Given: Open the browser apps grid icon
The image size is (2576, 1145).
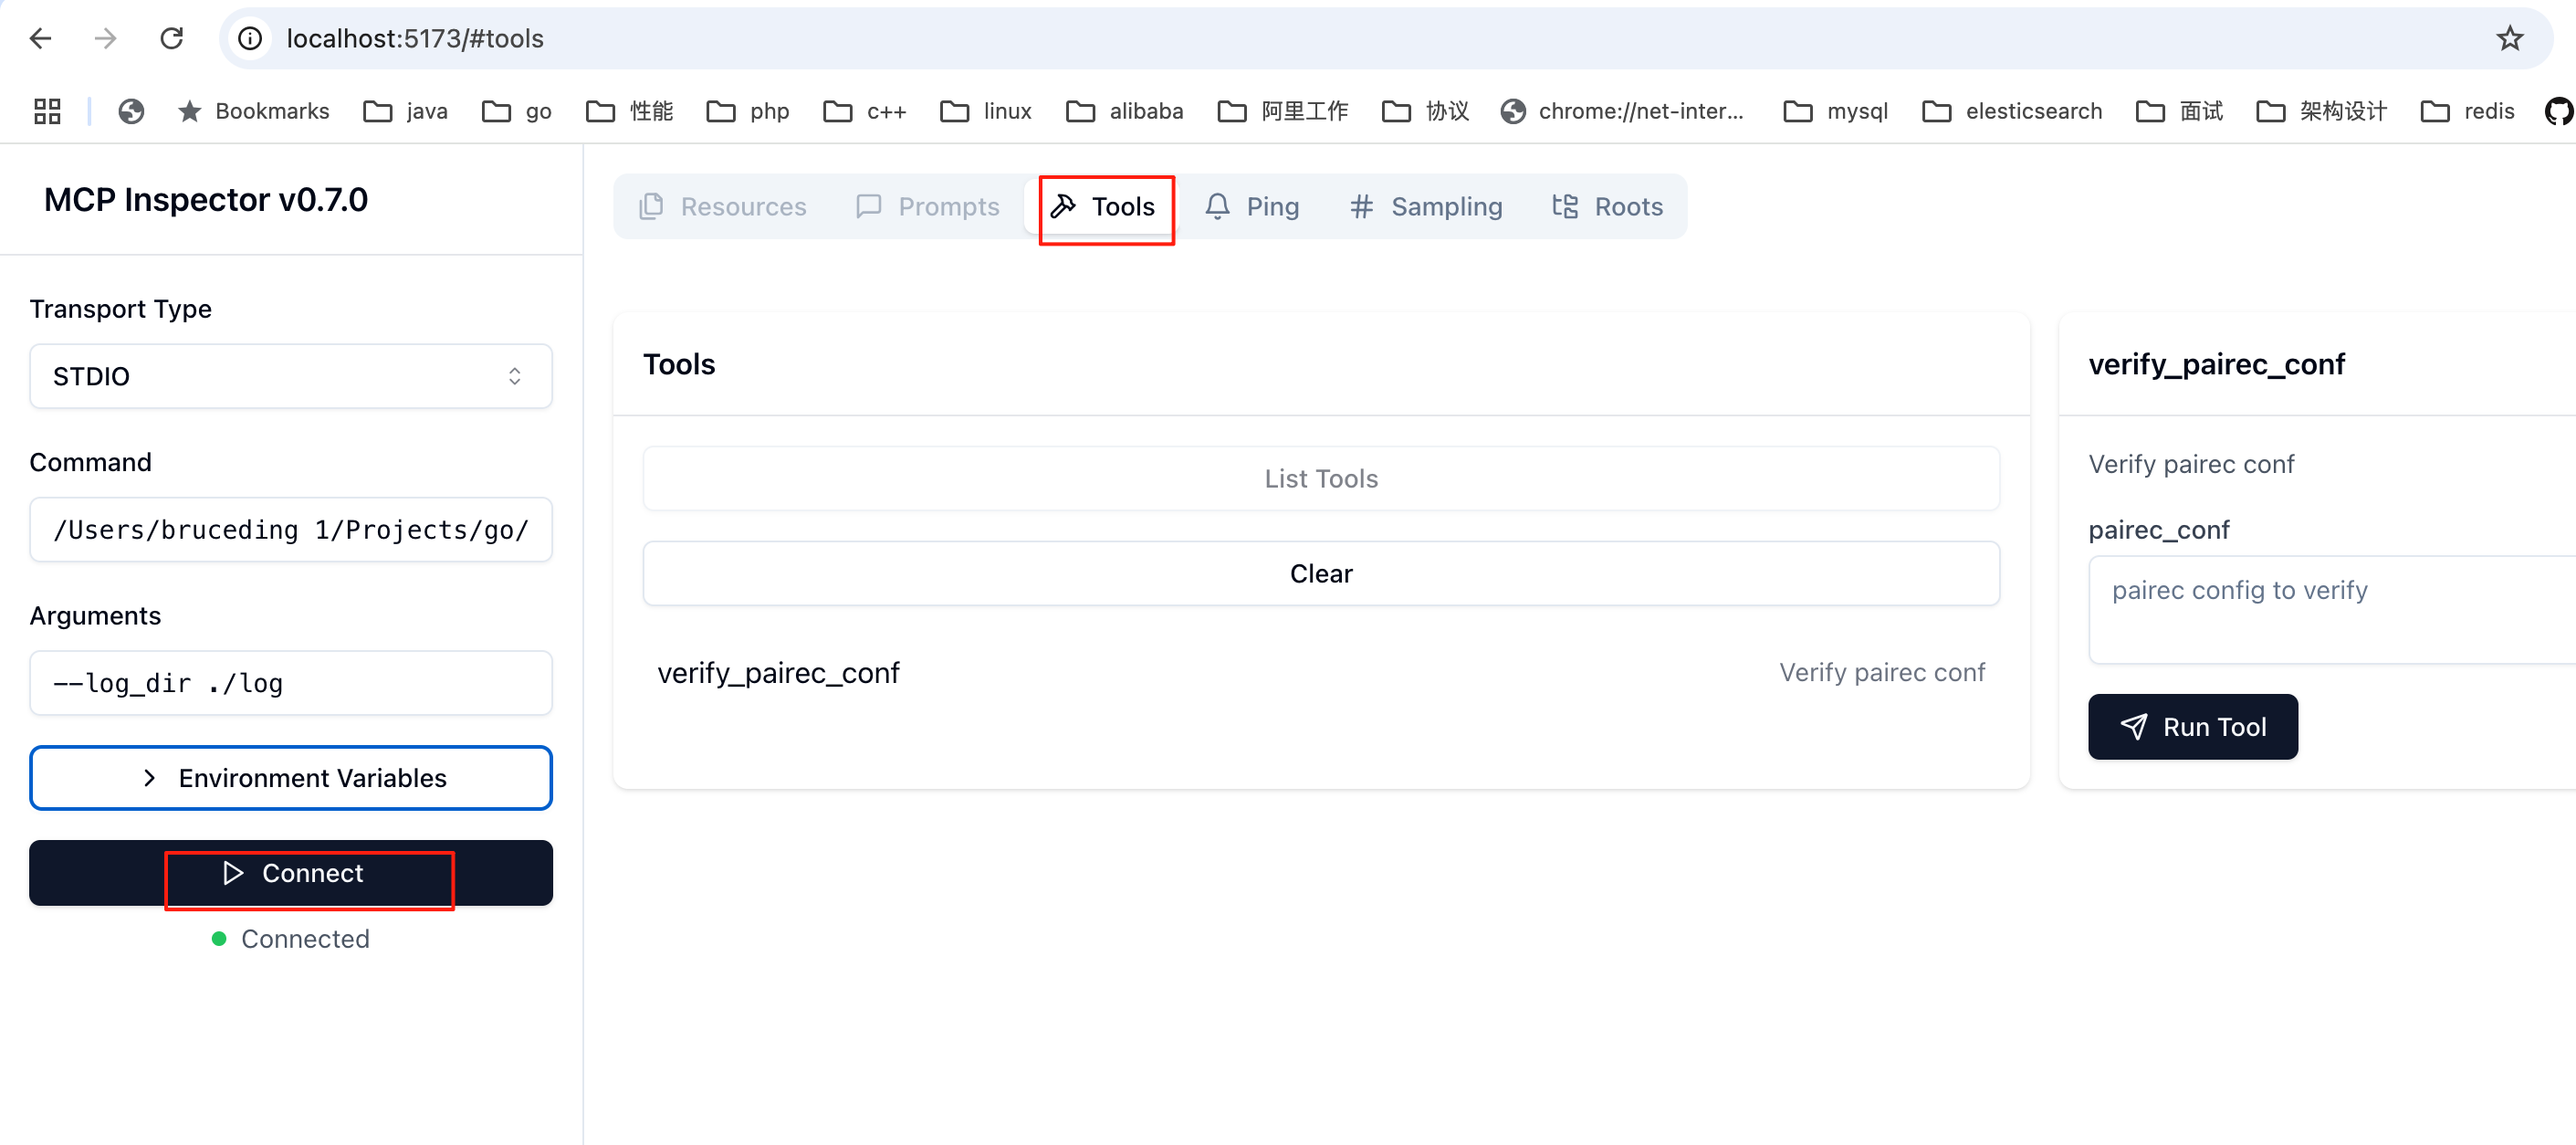Looking at the screenshot, I should click(47, 111).
